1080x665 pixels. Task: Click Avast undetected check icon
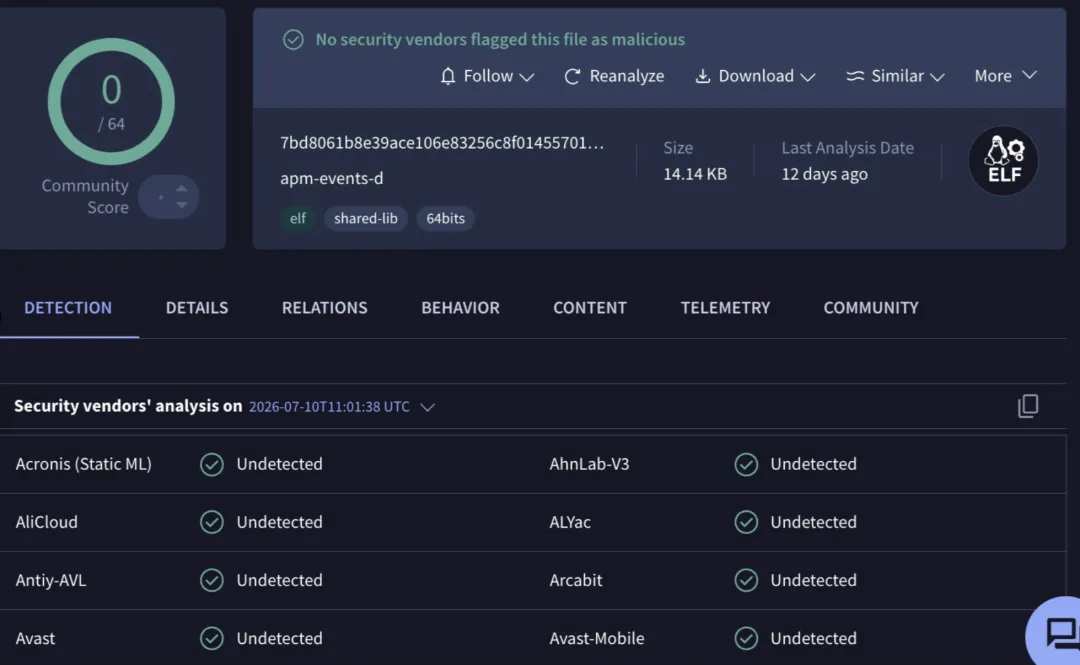click(211, 638)
